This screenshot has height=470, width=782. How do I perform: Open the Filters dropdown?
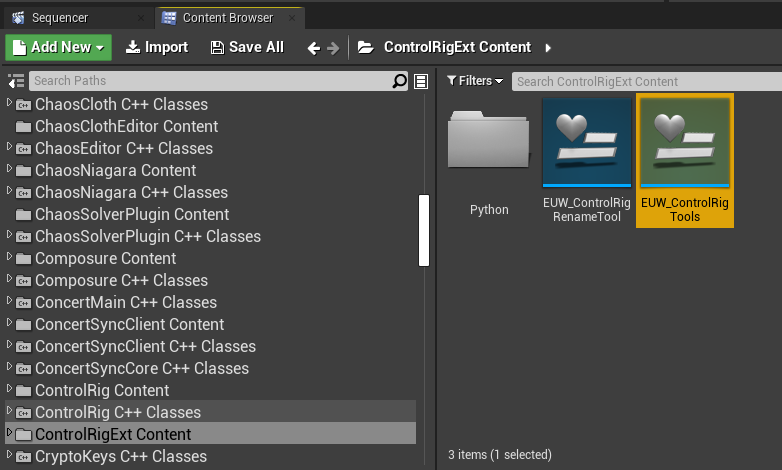point(475,81)
